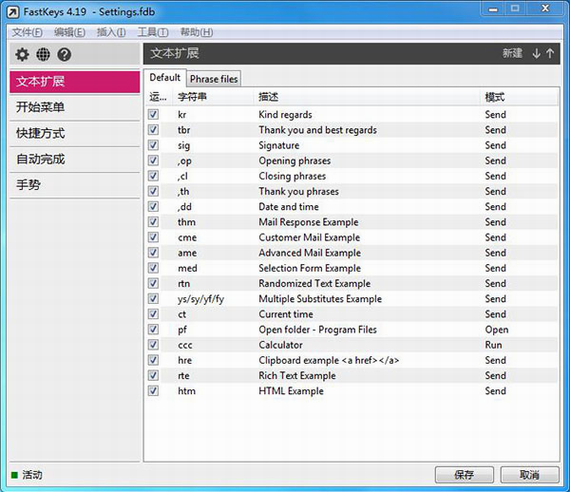The image size is (570, 492).
Task: Disable the 'ccc' Calculator shortcut checkbox
Action: pyautogui.click(x=153, y=345)
